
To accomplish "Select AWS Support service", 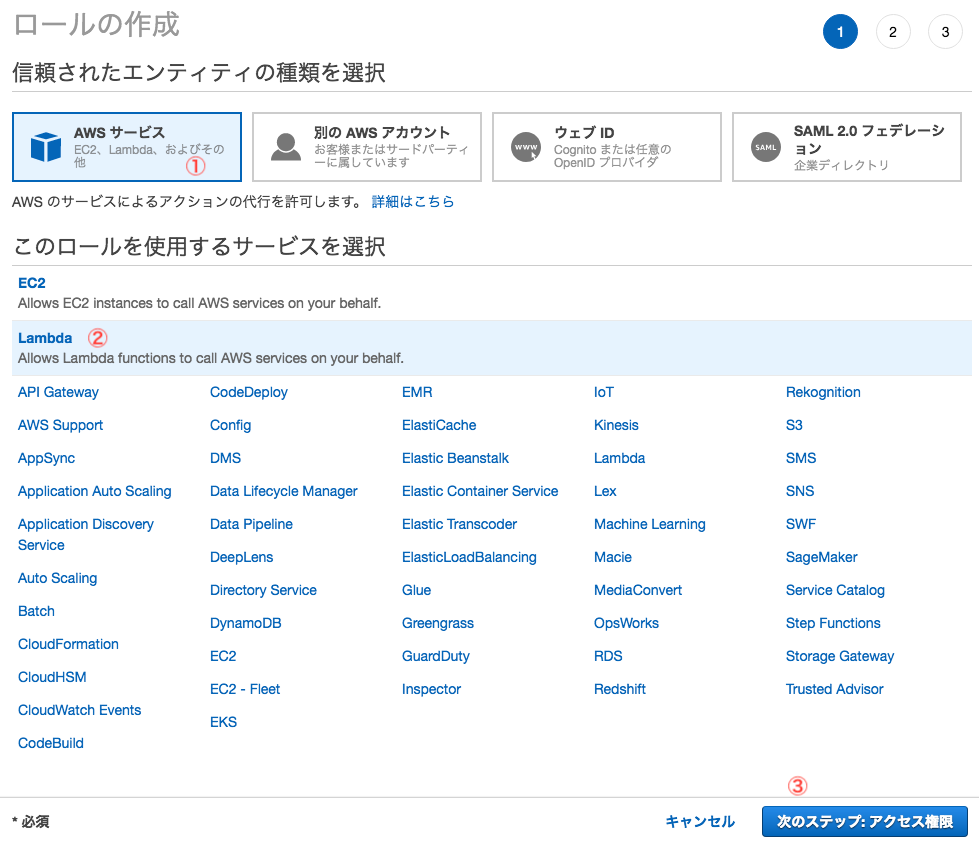I will [x=60, y=425].
